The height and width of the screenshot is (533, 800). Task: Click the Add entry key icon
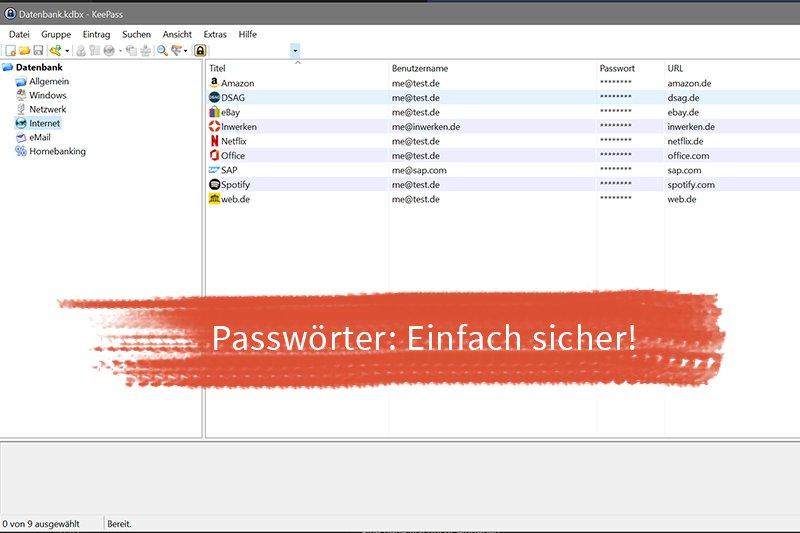(55, 50)
